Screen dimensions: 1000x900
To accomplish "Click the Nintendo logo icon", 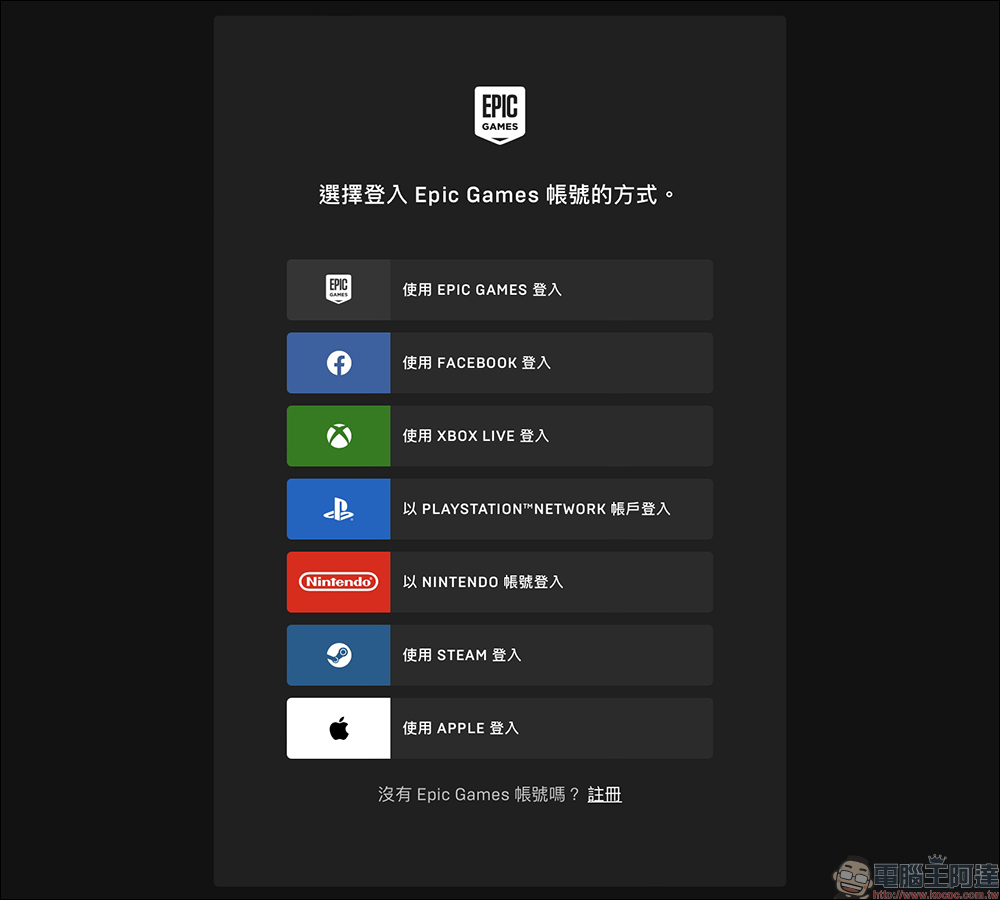I will 339,582.
